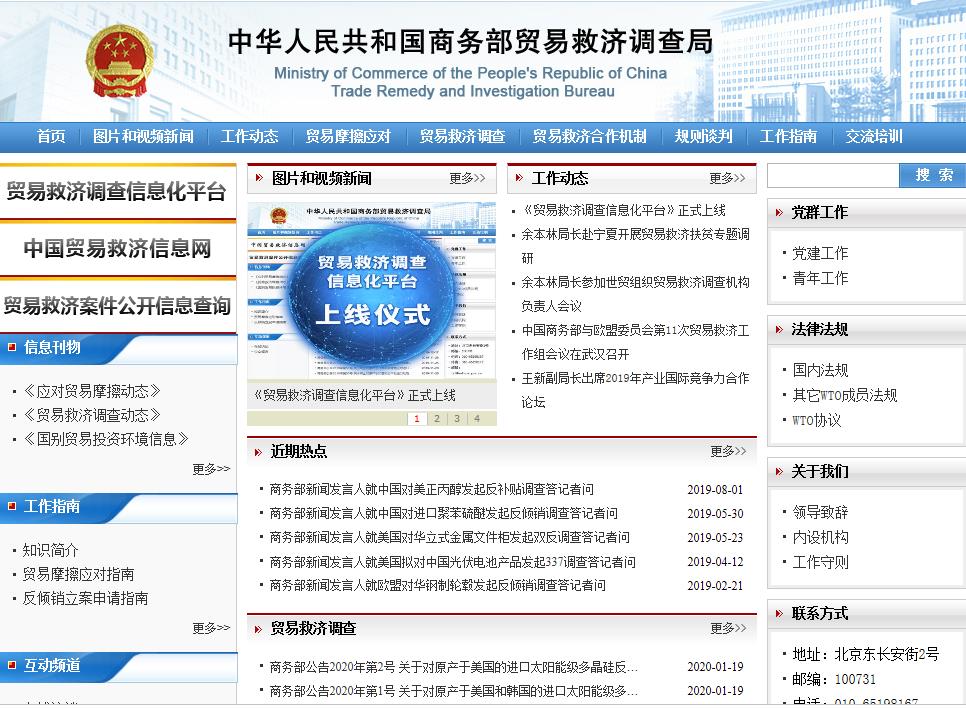Click the featured 上线仪式 carousel image
The height and width of the screenshot is (708, 966).
[371, 290]
